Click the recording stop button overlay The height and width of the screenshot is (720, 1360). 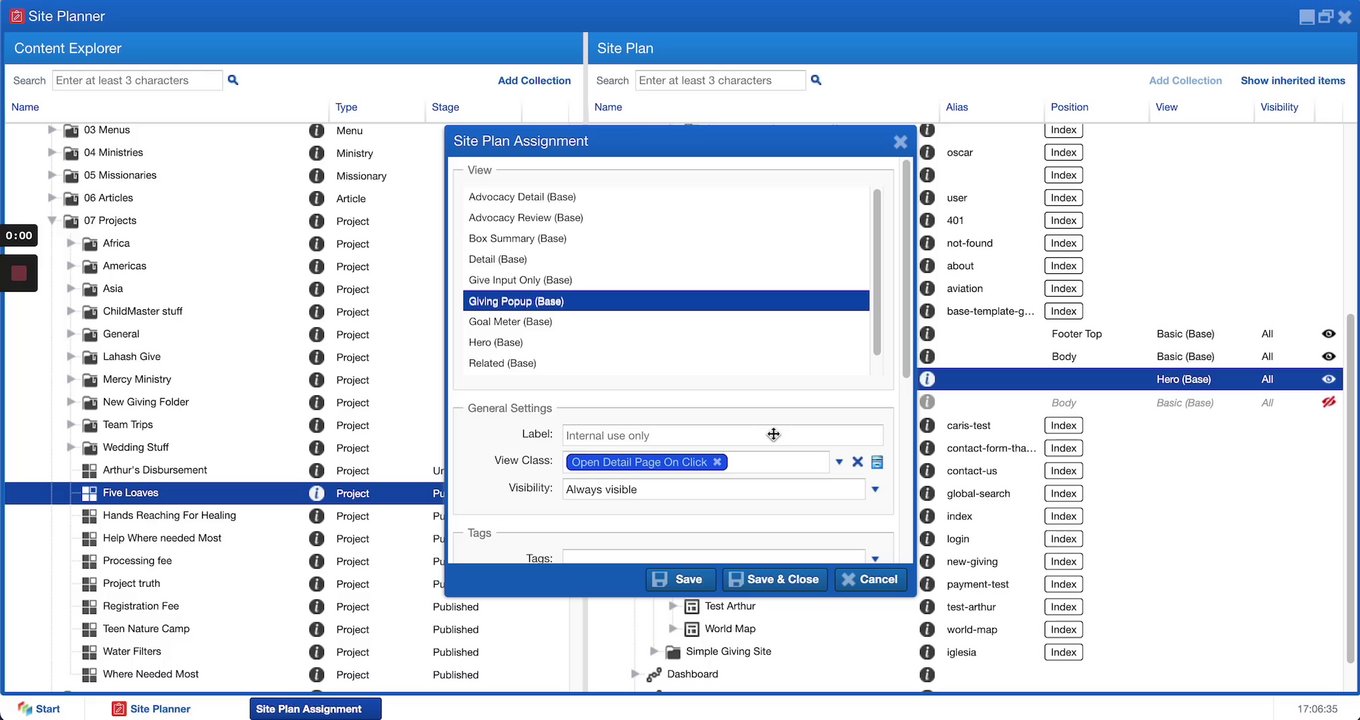pos(19,273)
